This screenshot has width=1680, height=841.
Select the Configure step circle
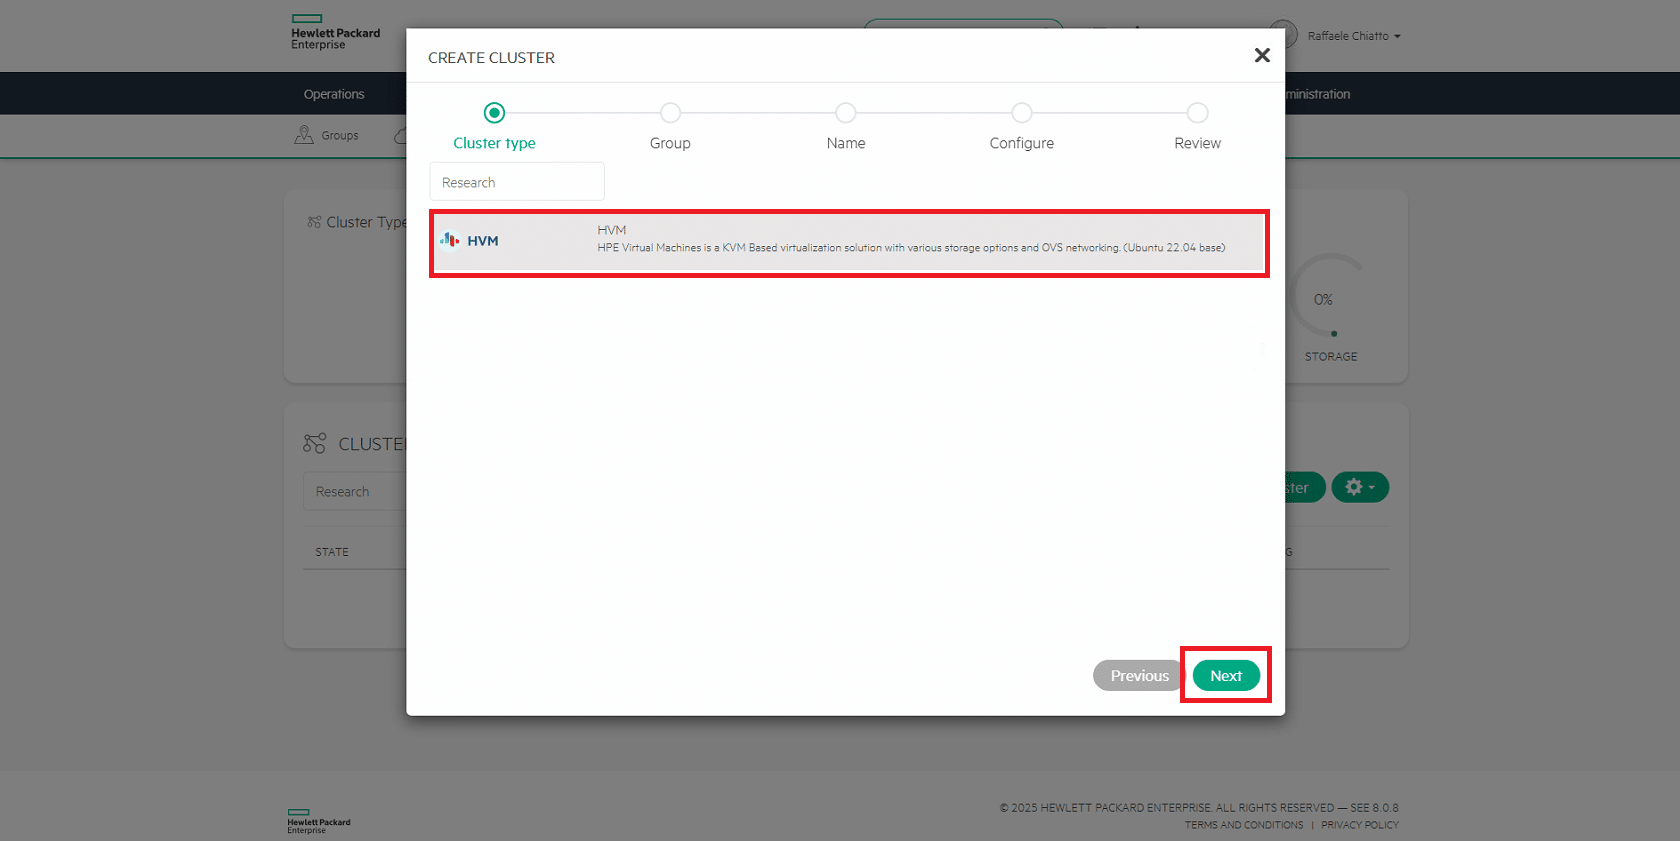(x=1021, y=113)
